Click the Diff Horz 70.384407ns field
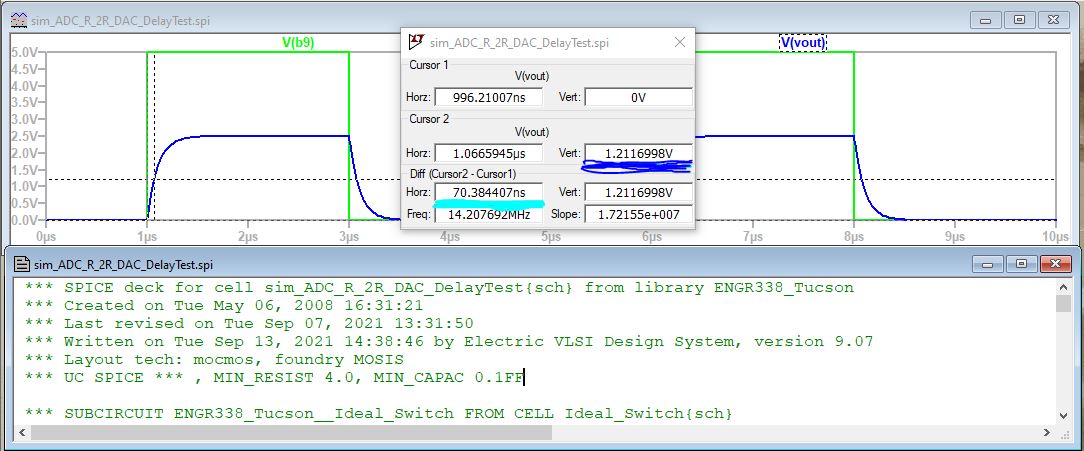 pos(489,192)
